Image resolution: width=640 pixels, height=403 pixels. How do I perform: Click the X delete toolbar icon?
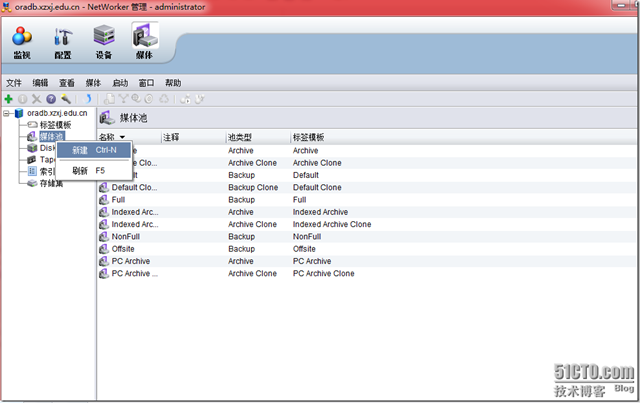36,99
